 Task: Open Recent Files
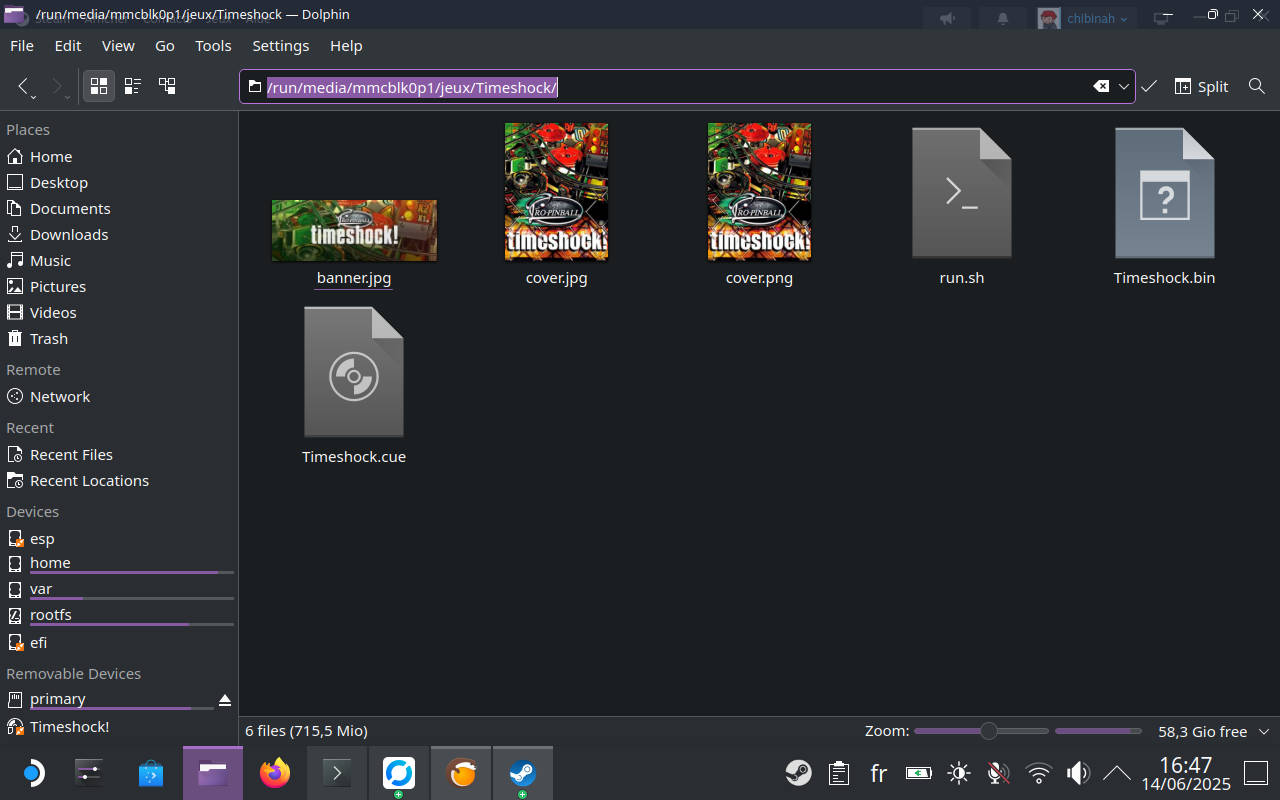click(x=119, y=455)
